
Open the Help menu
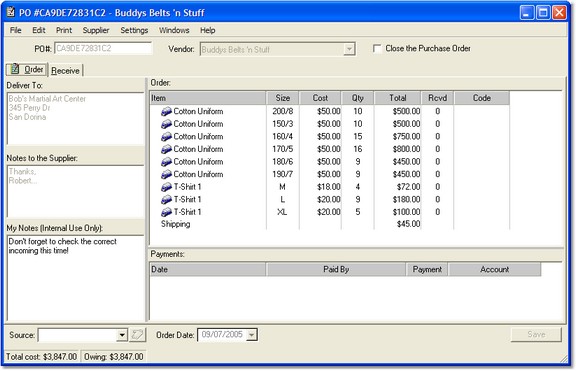(208, 30)
